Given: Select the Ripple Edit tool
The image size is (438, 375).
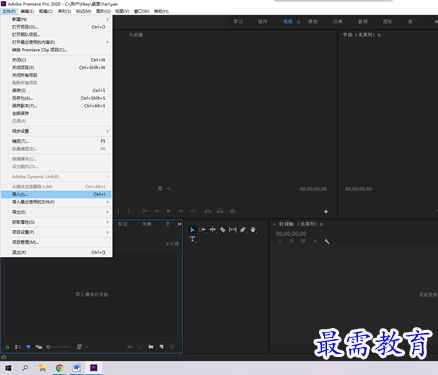Looking at the screenshot, I should click(212, 230).
